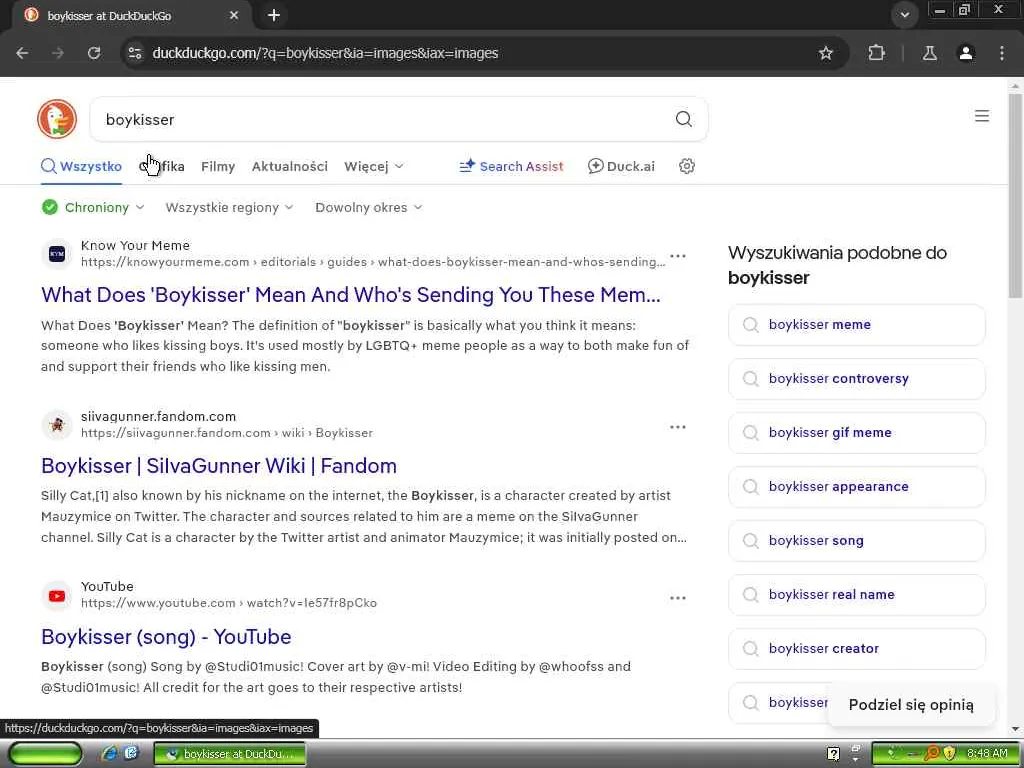The width and height of the screenshot is (1024, 768).
Task: Open Chrome three-dot menu
Action: point(1002,53)
